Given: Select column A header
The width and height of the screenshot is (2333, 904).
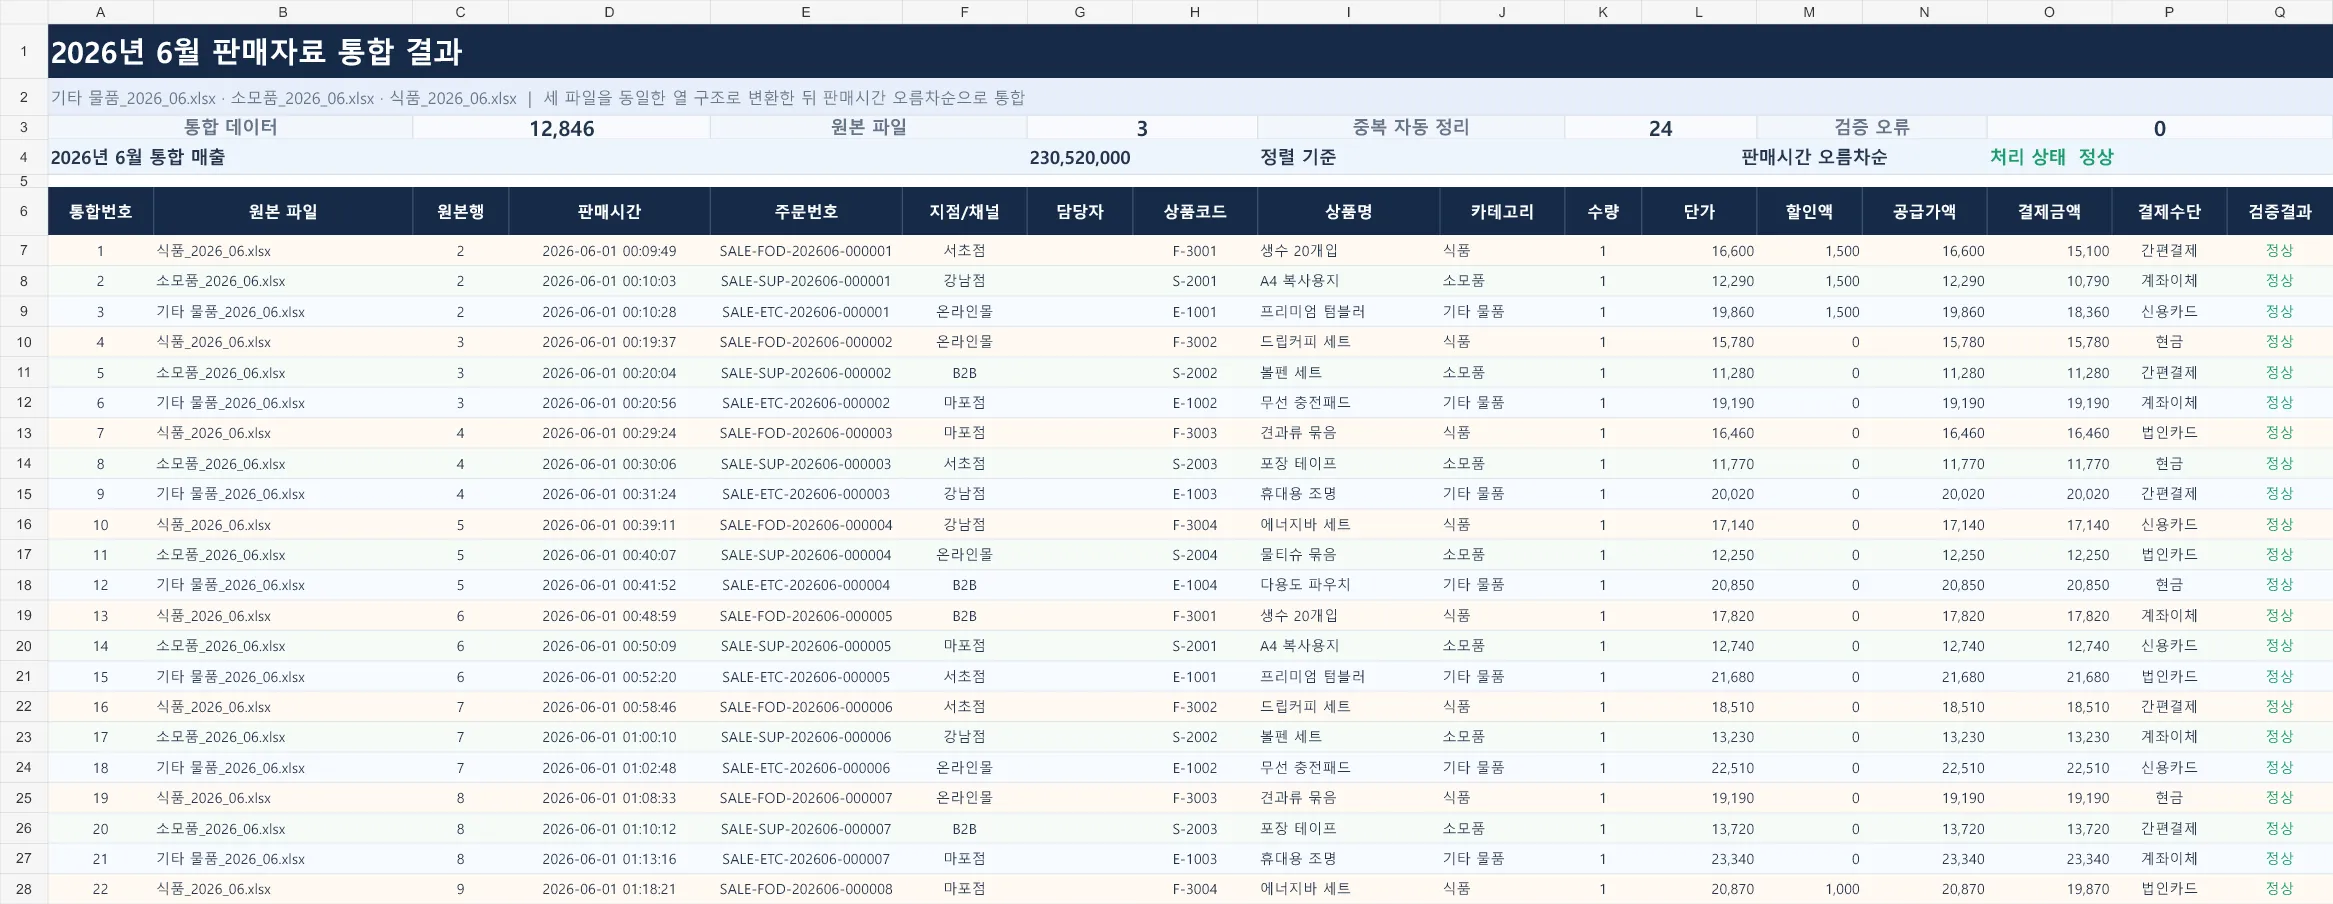Looking at the screenshot, I should click(100, 12).
